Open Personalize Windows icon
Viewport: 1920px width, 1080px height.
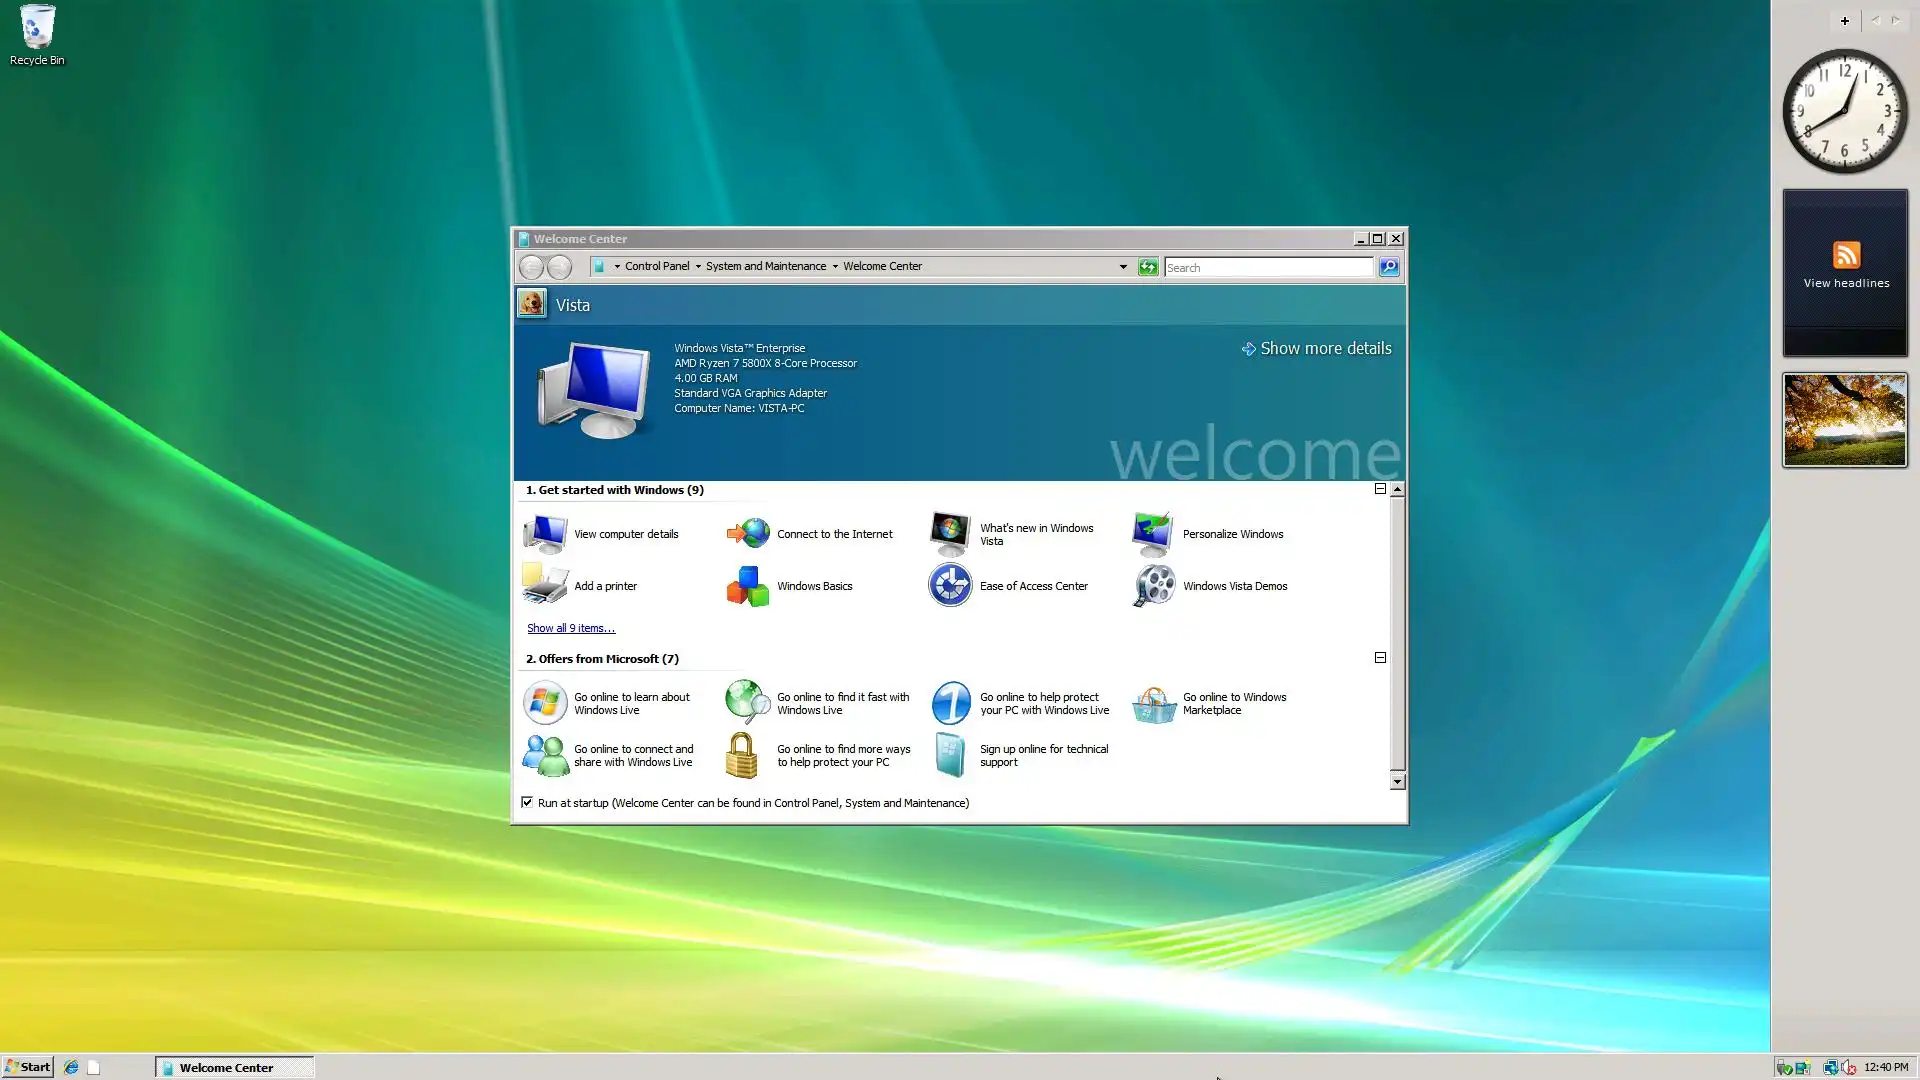pos(1153,534)
